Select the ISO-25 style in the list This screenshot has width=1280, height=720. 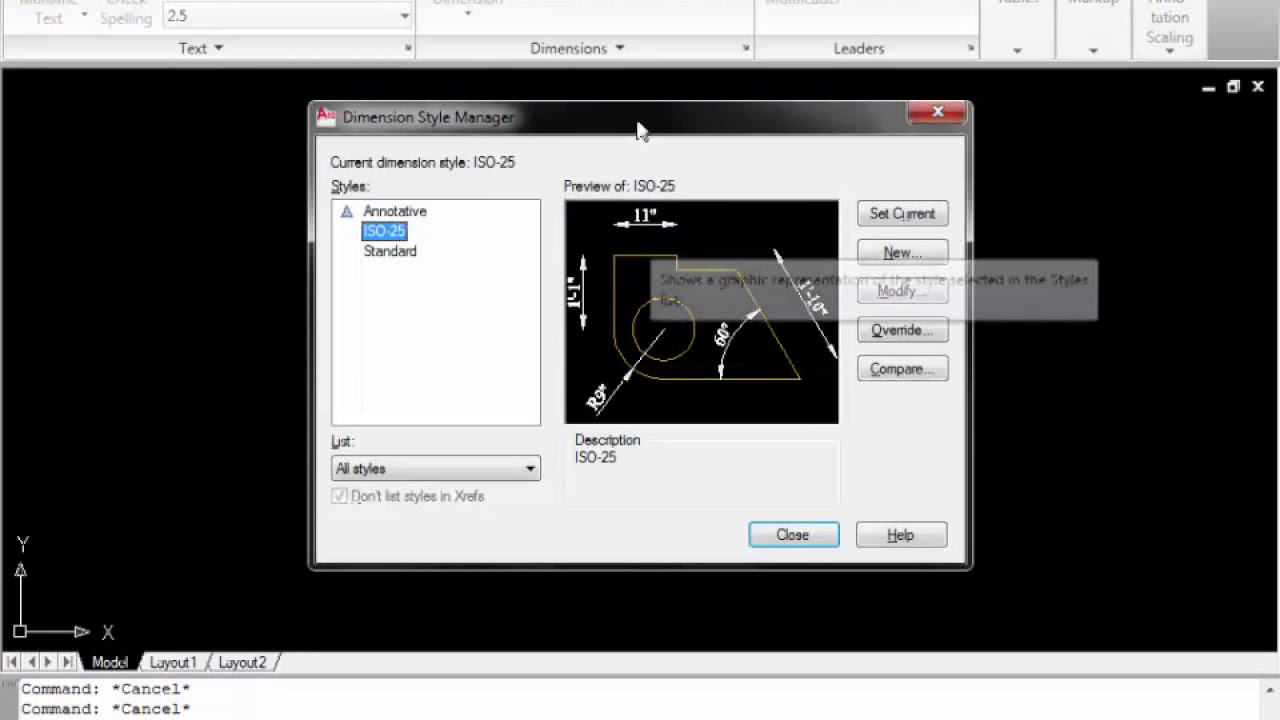384,231
